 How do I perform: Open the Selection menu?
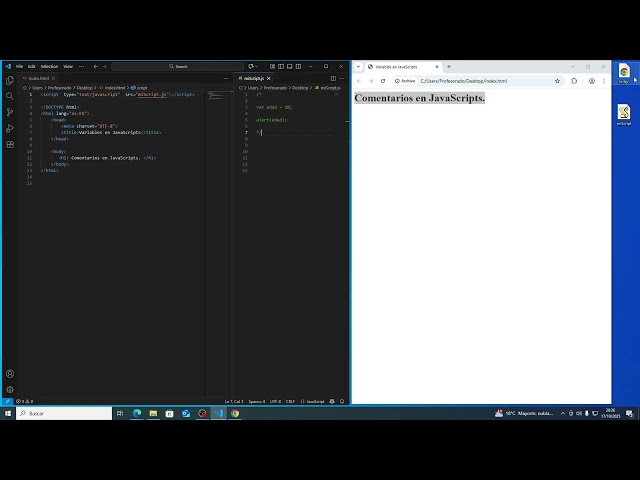(49, 66)
